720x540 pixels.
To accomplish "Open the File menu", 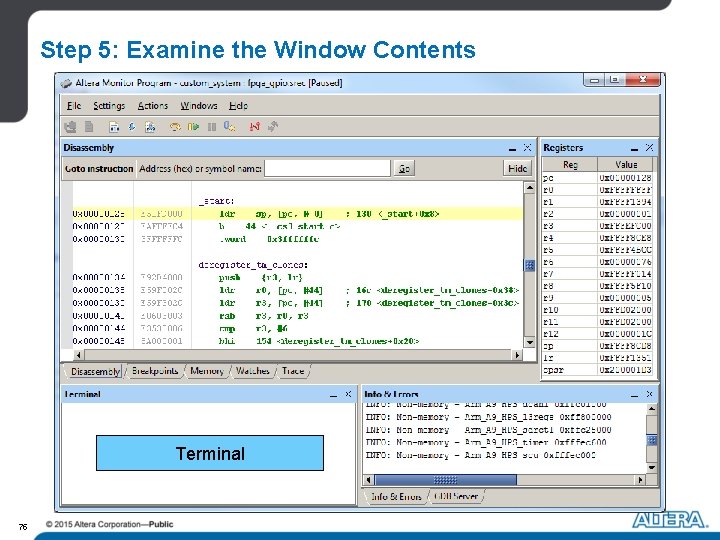I will [x=73, y=106].
